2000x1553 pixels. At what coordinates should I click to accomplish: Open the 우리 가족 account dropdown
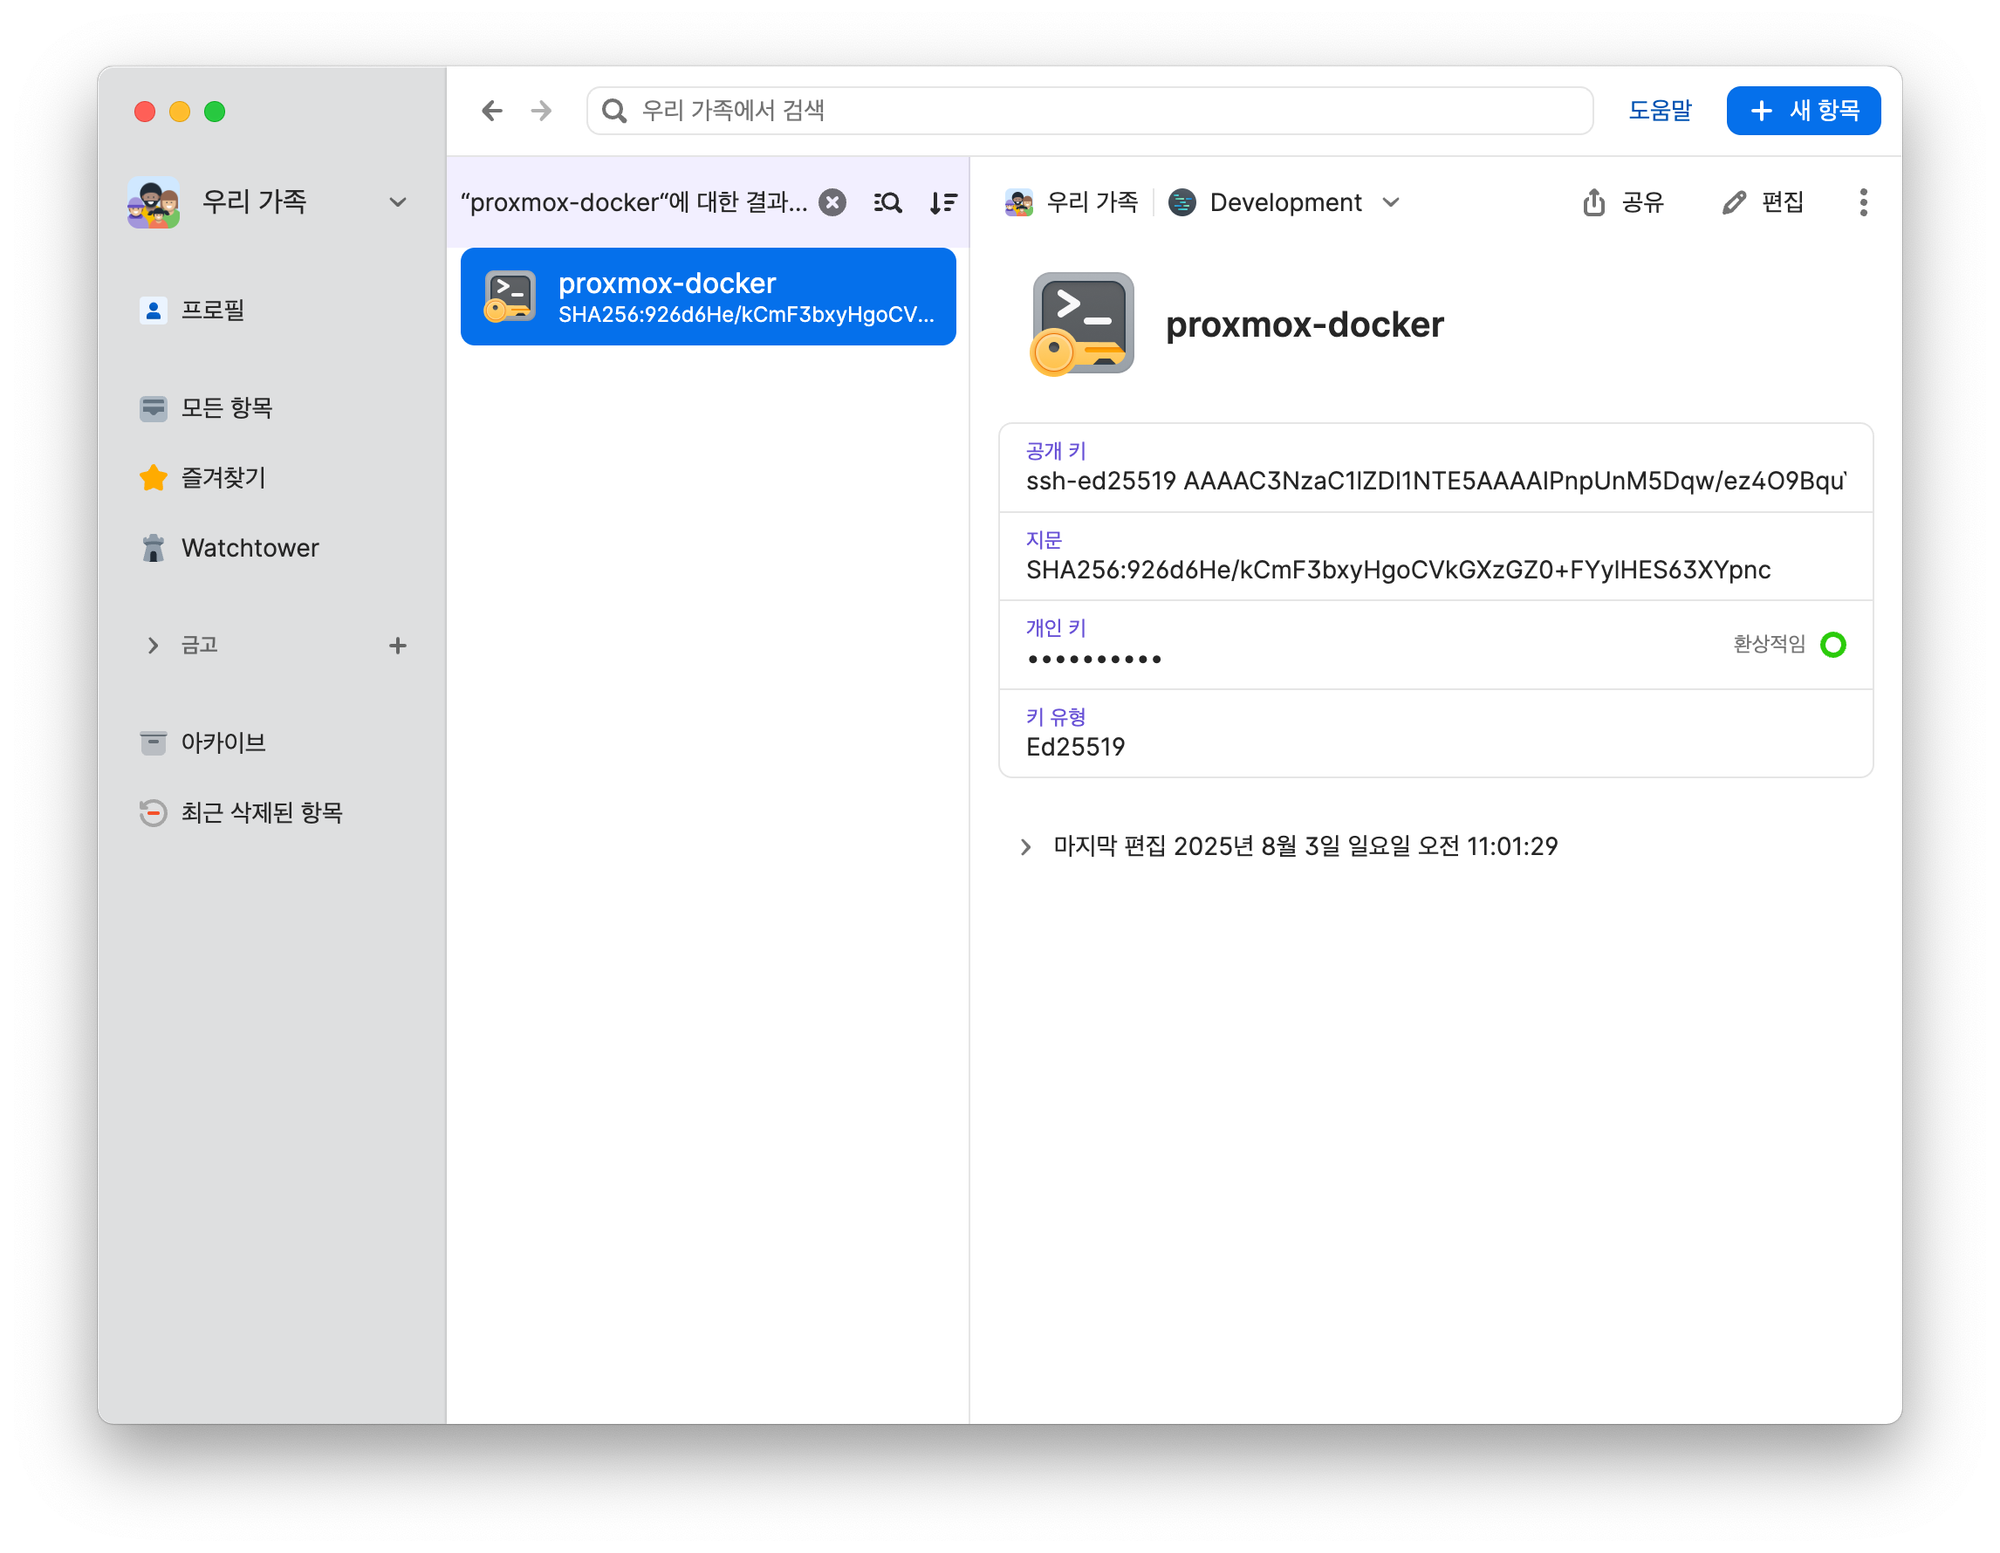397,202
